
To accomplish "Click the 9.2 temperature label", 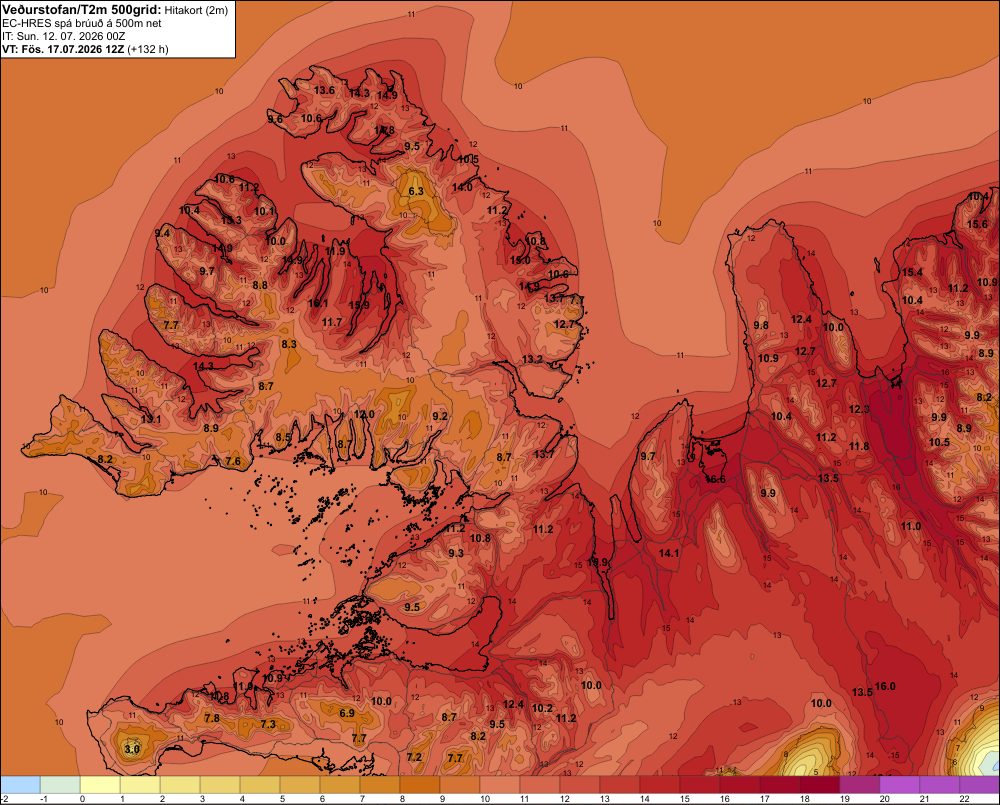I will pyautogui.click(x=440, y=417).
